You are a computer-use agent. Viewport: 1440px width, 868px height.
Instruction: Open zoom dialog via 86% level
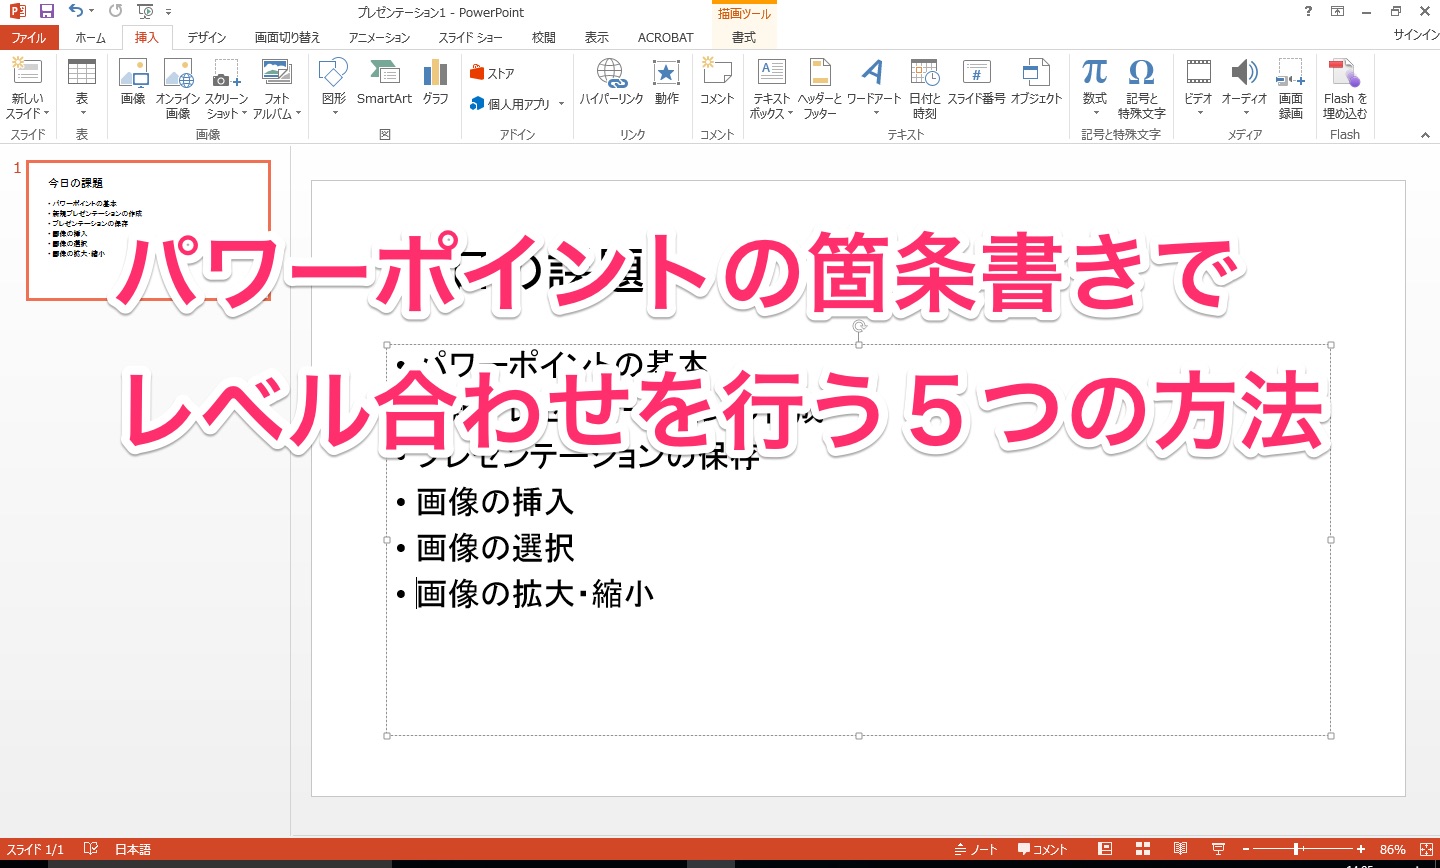tap(1392, 849)
